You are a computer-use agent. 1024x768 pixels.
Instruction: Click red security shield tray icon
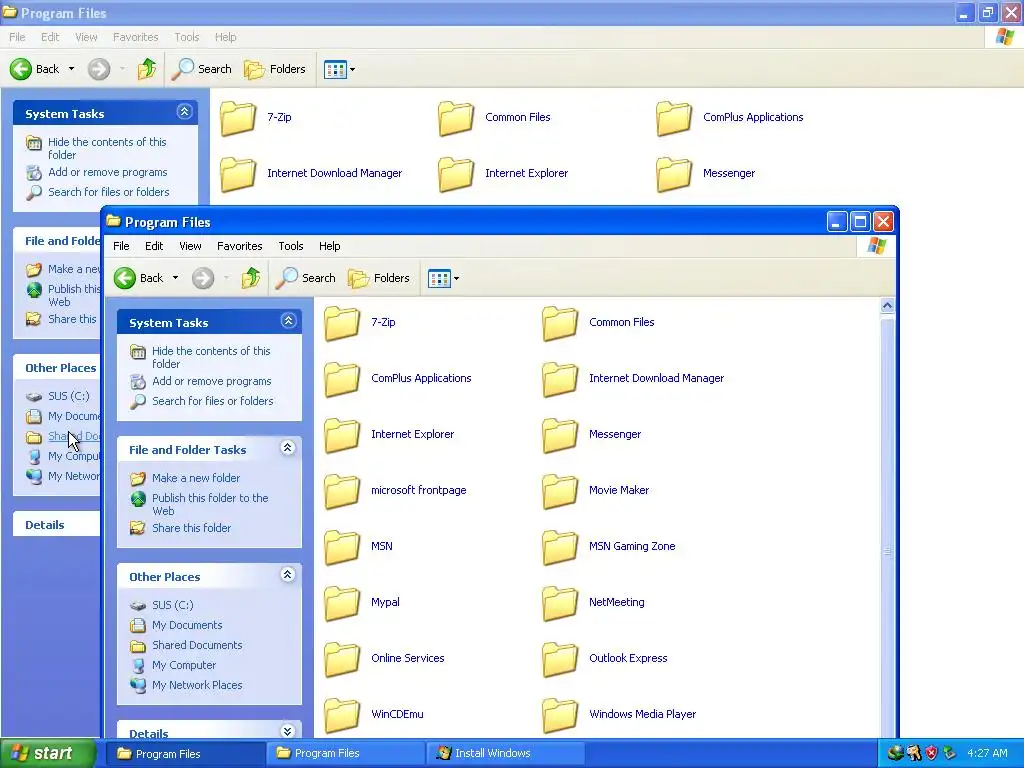(x=931, y=754)
